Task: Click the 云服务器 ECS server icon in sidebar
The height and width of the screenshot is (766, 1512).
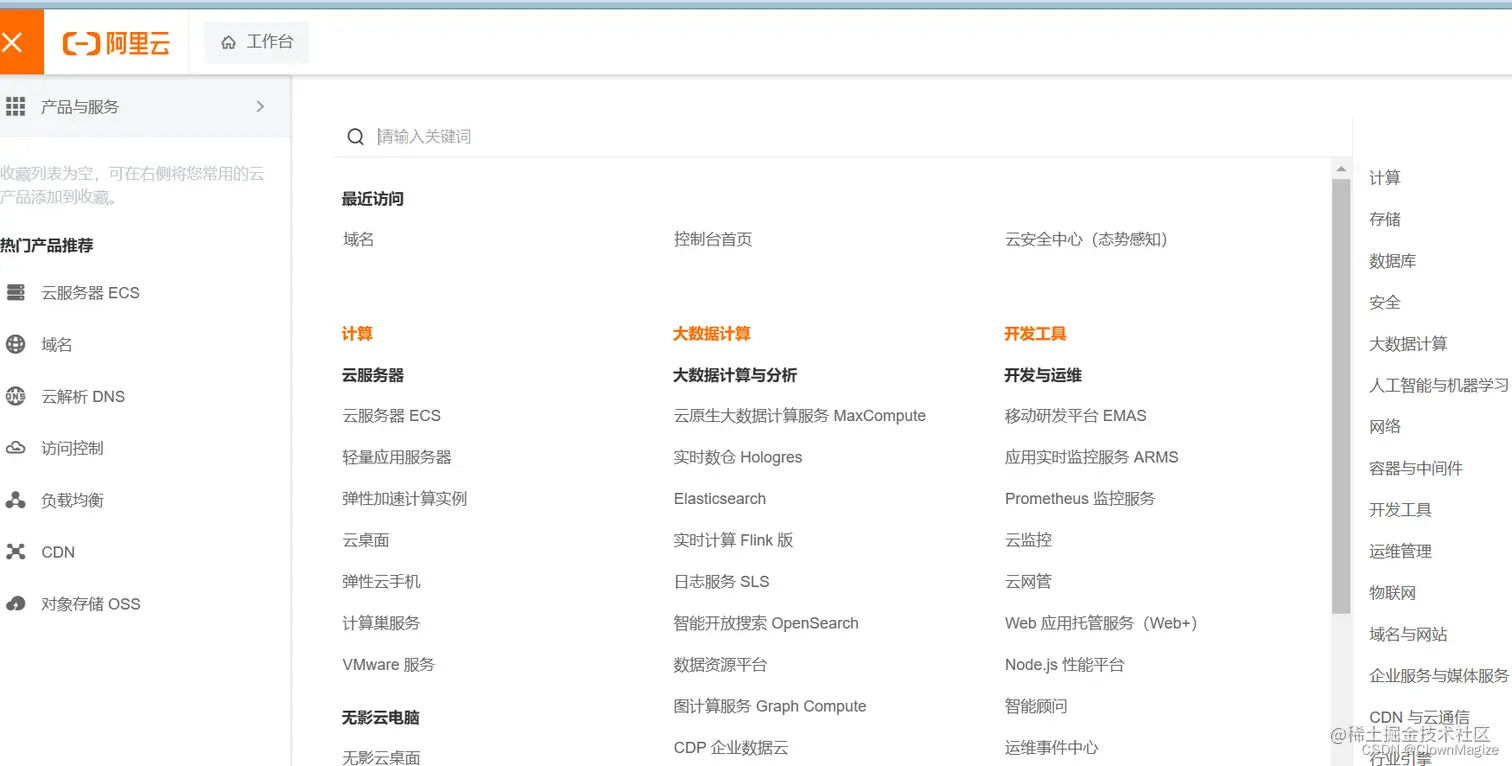Action: click(15, 293)
